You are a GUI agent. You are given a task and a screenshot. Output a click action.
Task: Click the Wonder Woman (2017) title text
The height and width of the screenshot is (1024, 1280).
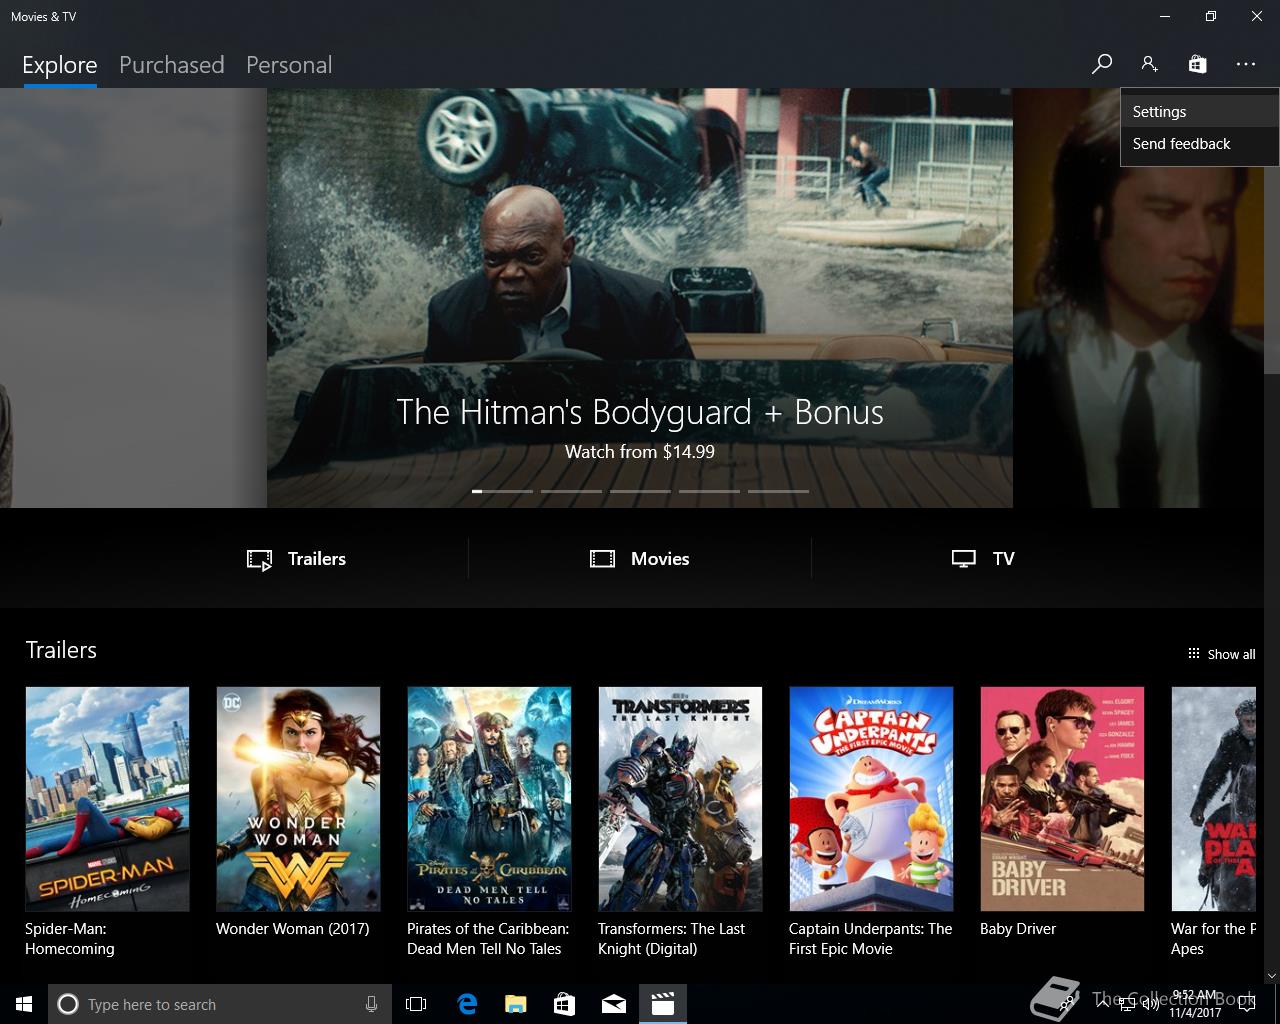click(293, 929)
